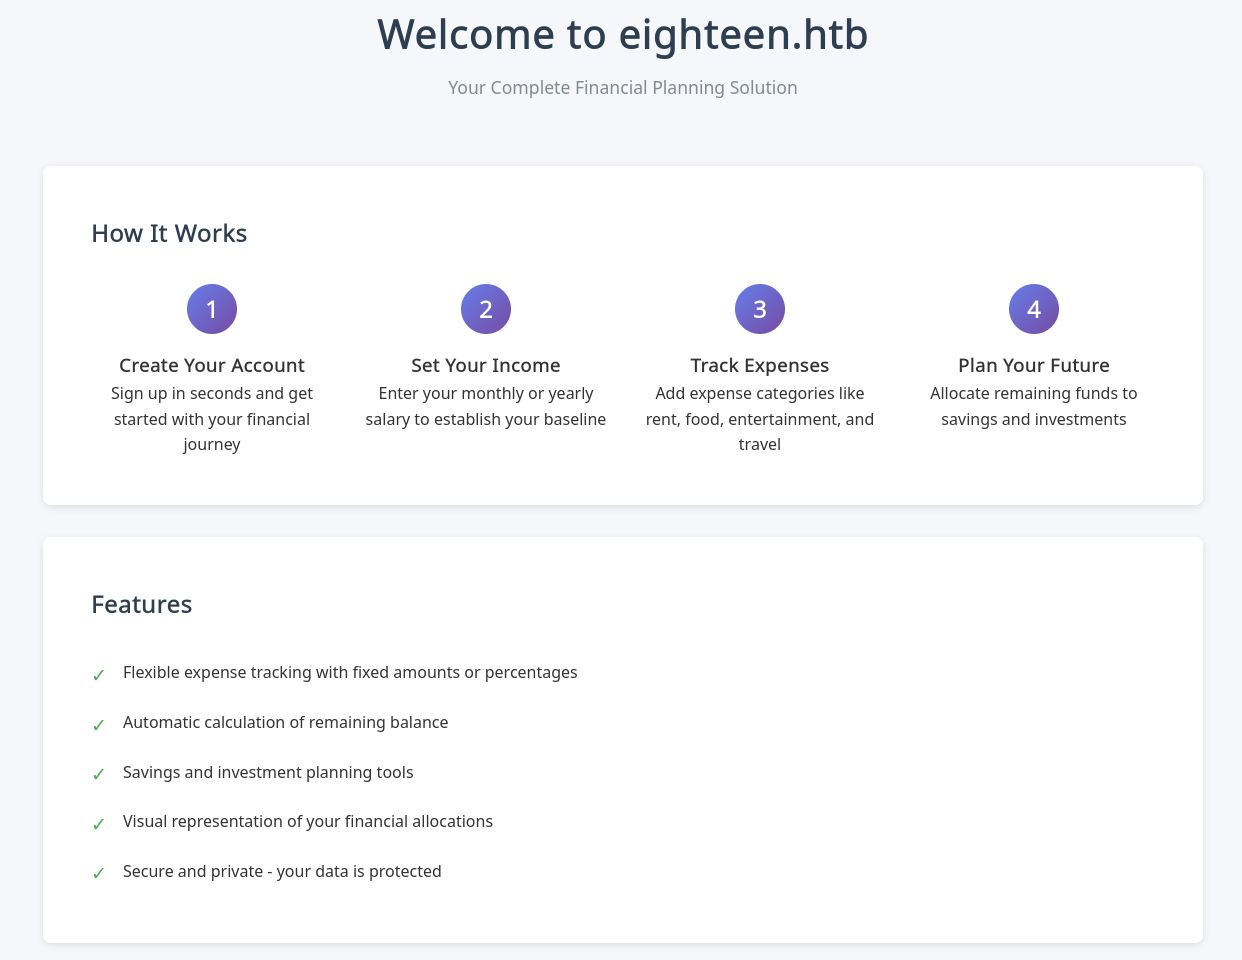1242x960 pixels.
Task: Click 'Your Complete Financial Planning Solution' subtitle
Action: 622,88
